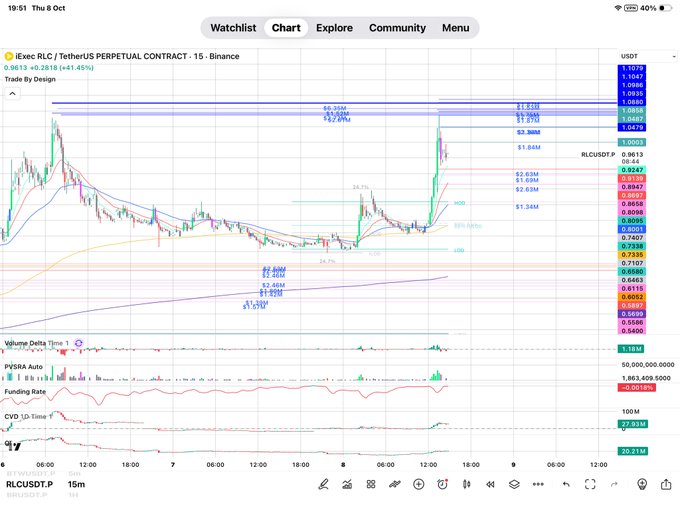Start bar replay with rewind icon
Screen dimensions: 680x510
coord(490,484)
